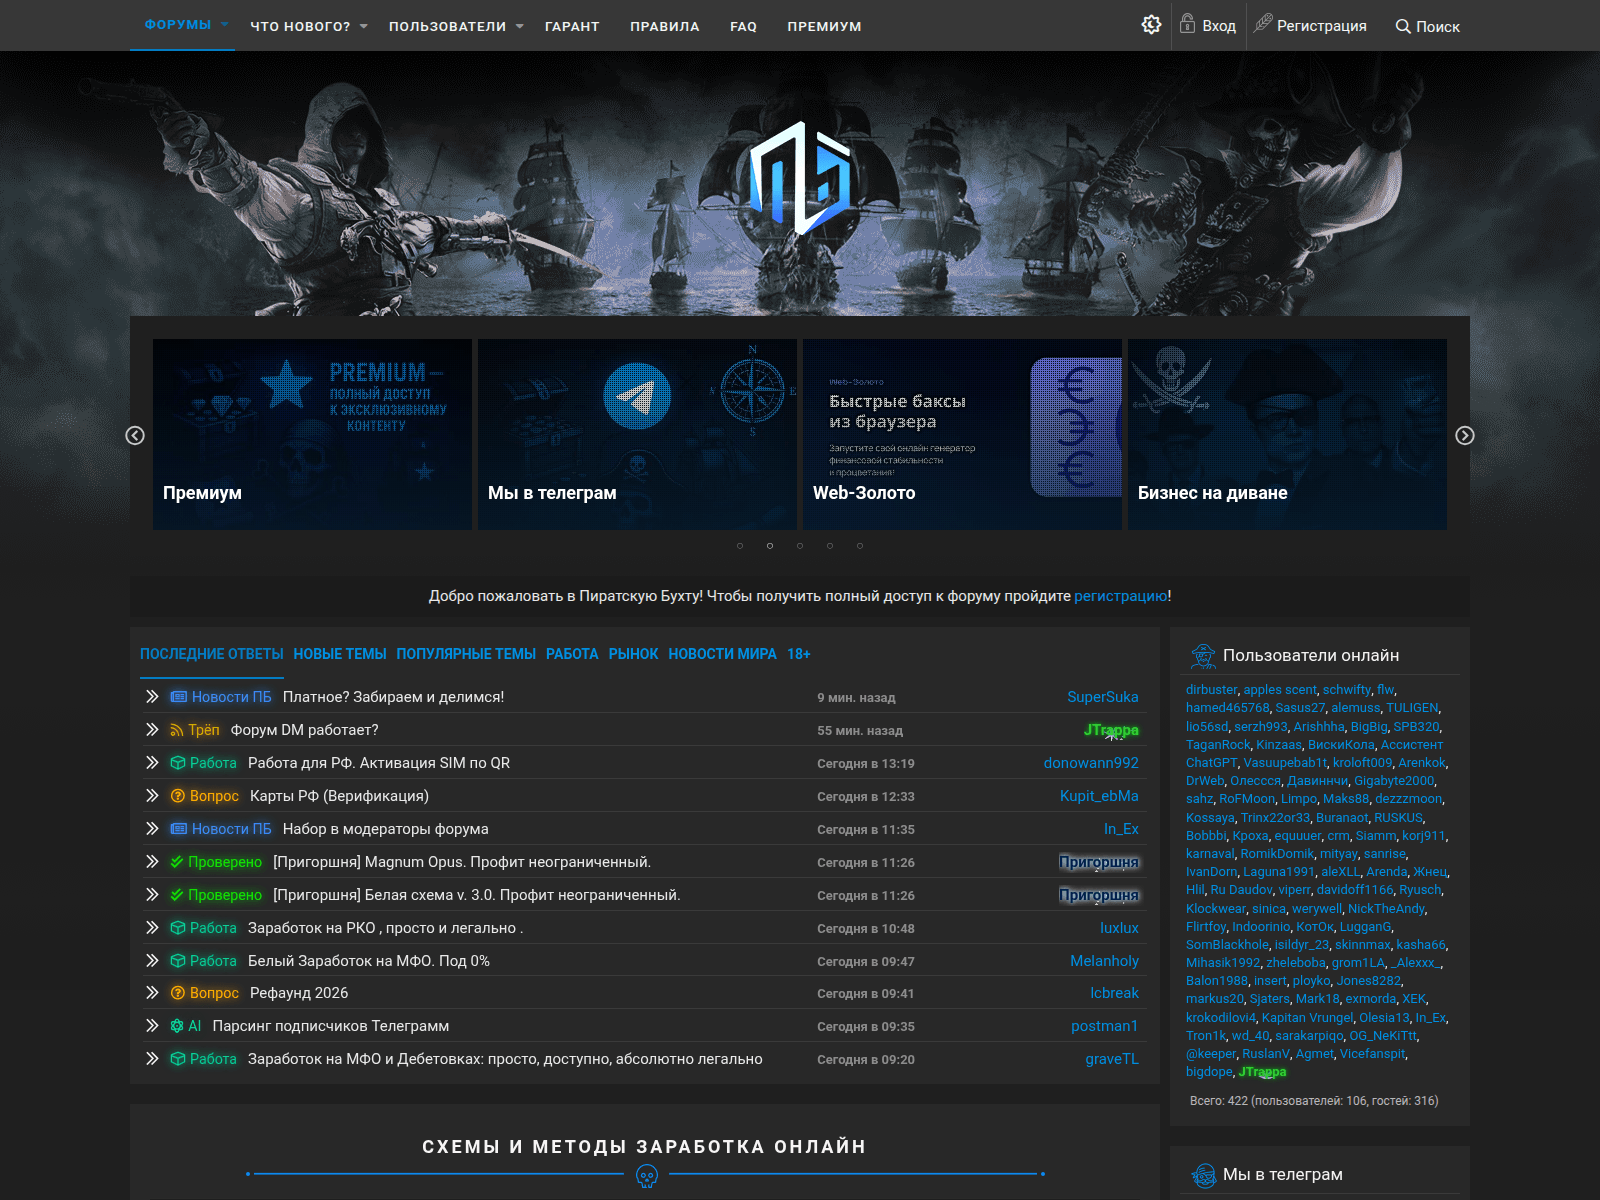Expand the Пользователи dropdown arrow

point(520,27)
